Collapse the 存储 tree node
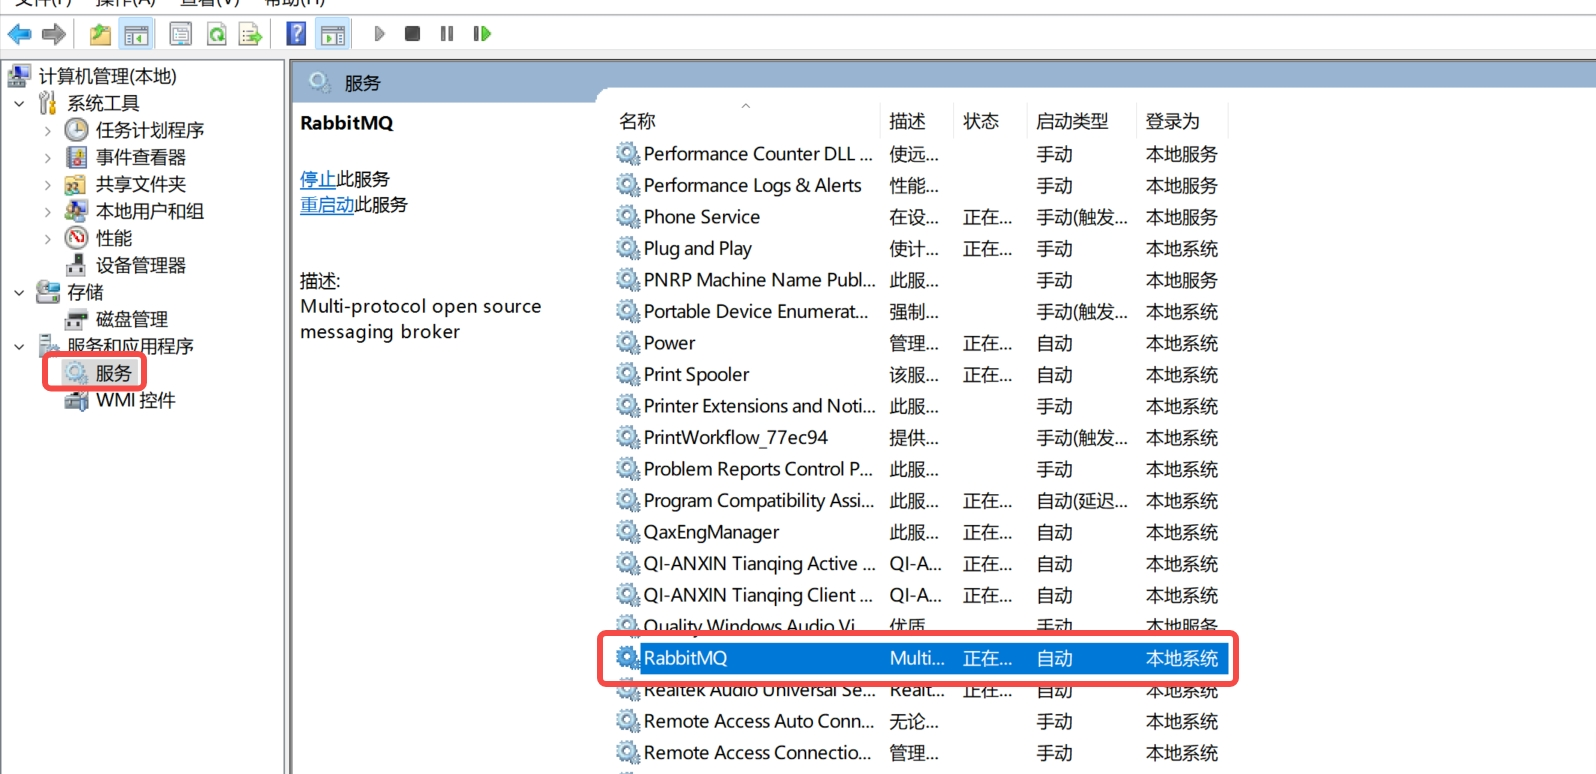The height and width of the screenshot is (774, 1596). pyautogui.click(x=19, y=292)
